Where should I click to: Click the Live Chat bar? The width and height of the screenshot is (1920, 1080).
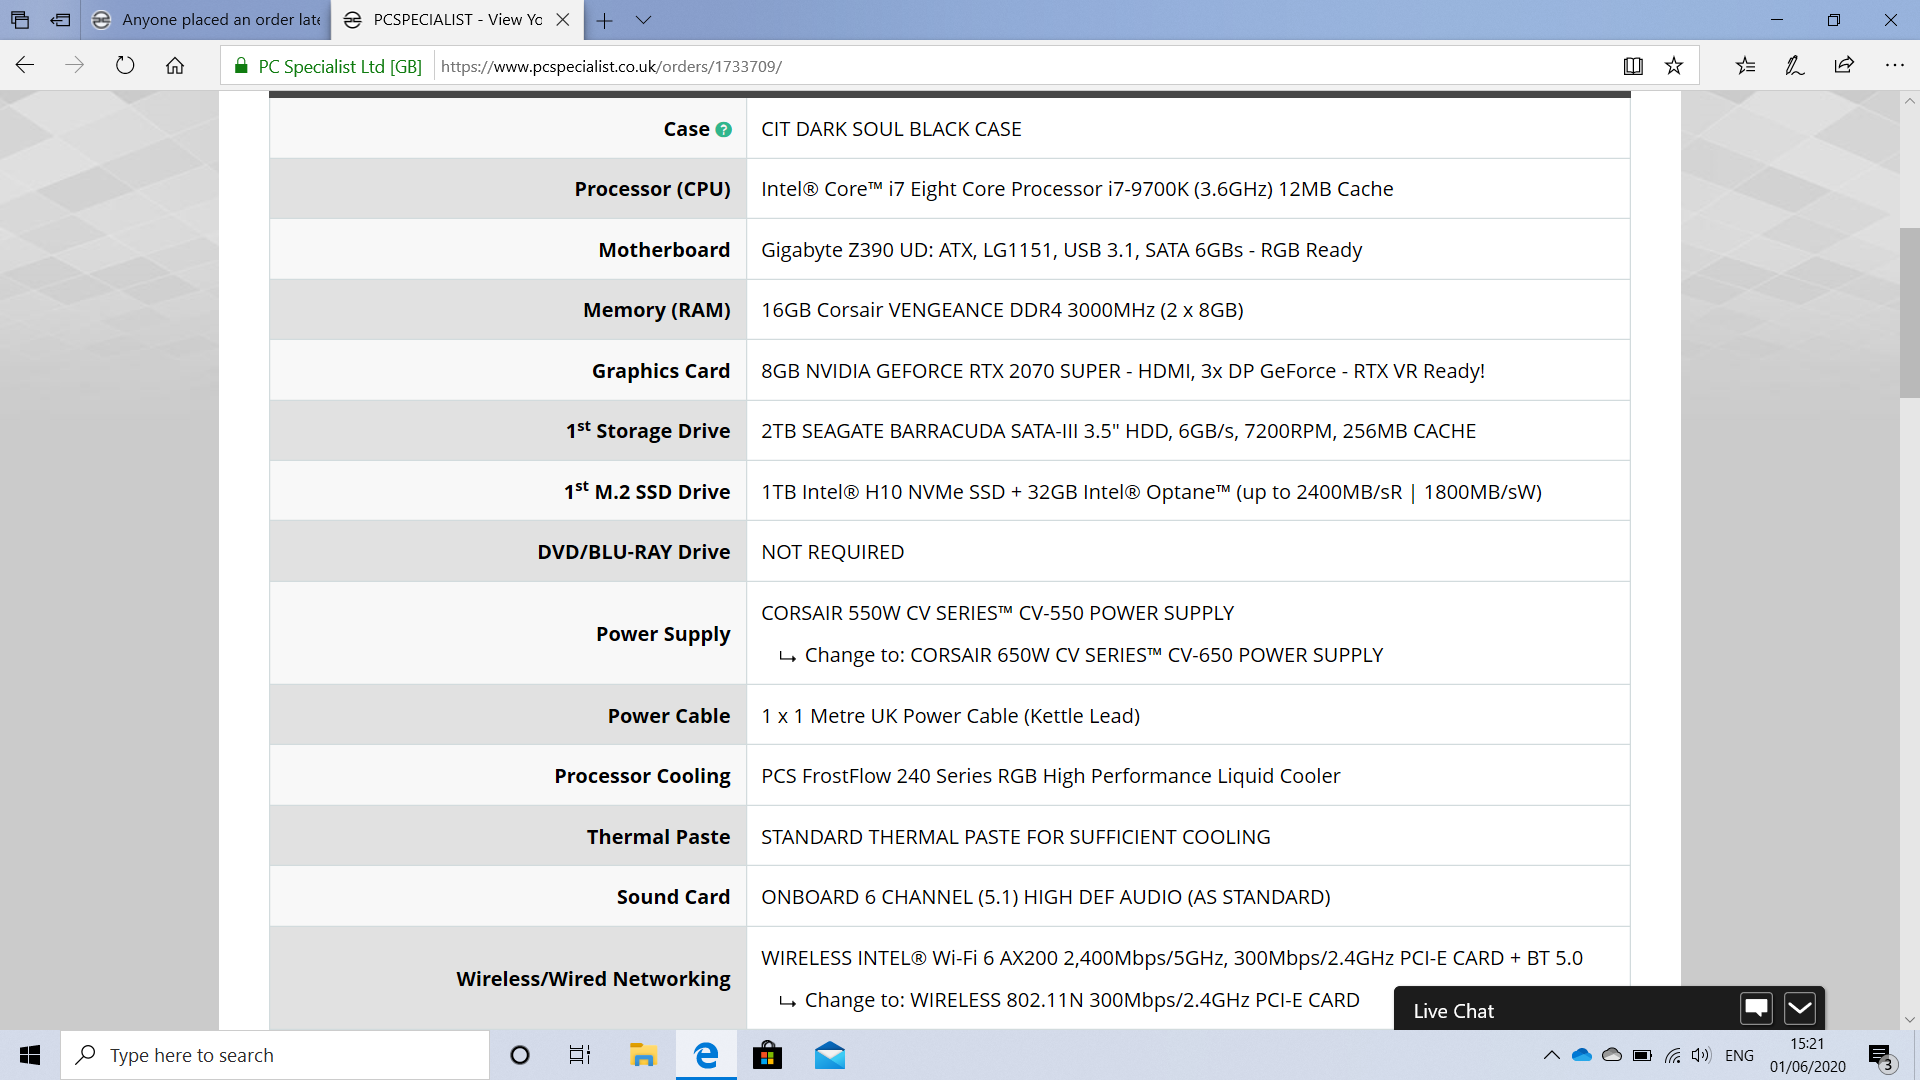(x=1609, y=1009)
